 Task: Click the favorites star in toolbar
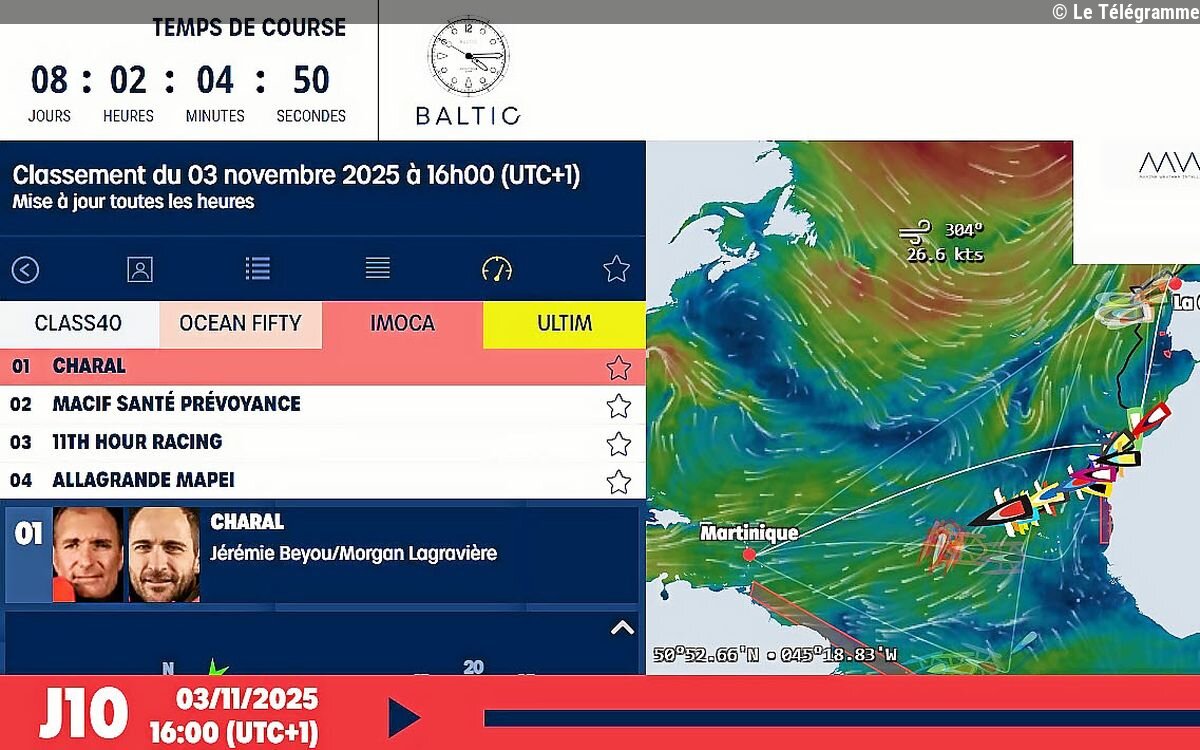click(616, 269)
